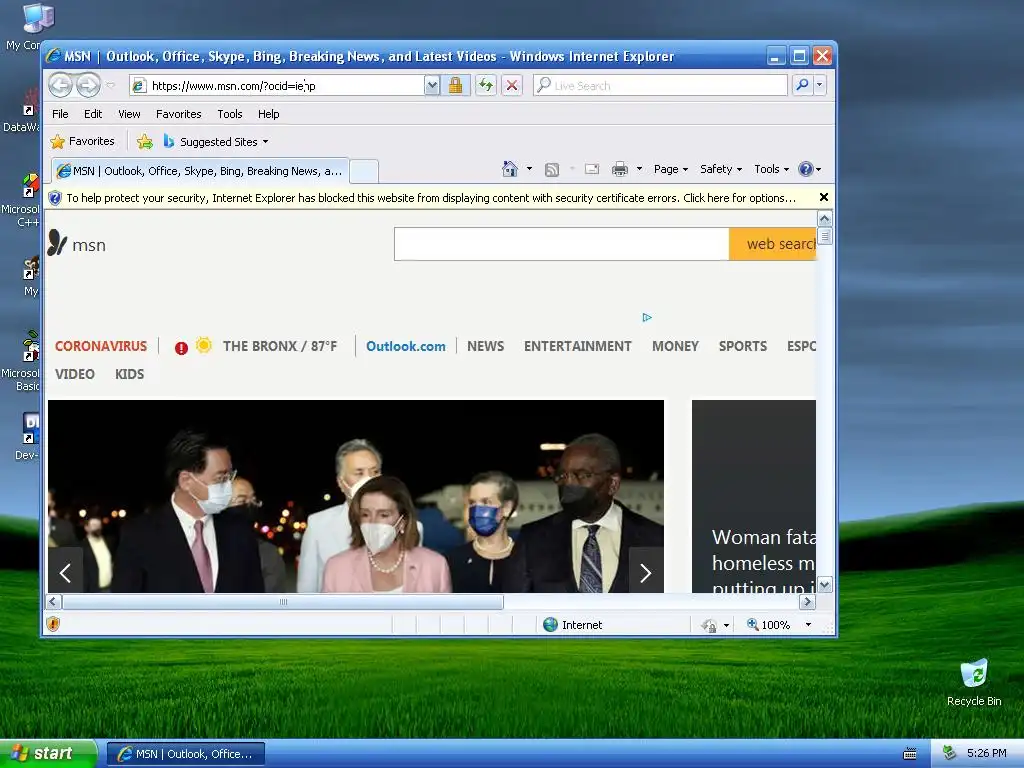The width and height of the screenshot is (1024, 768).
Task: Open the ENTERTAINMENT section link
Action: (x=577, y=346)
